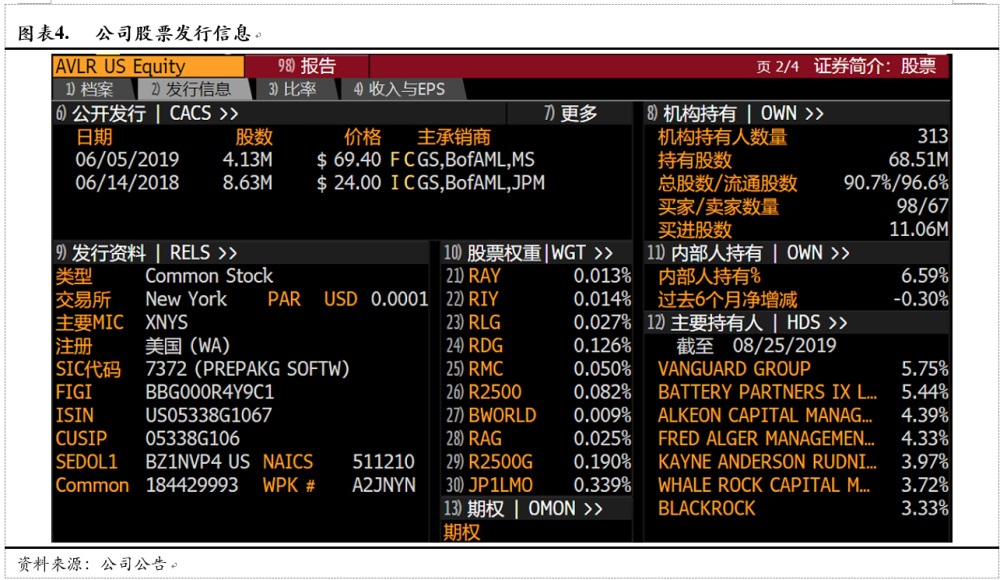The height and width of the screenshot is (580, 1000).
Task: Click the 68.51M shares held value
Action: pos(918,160)
